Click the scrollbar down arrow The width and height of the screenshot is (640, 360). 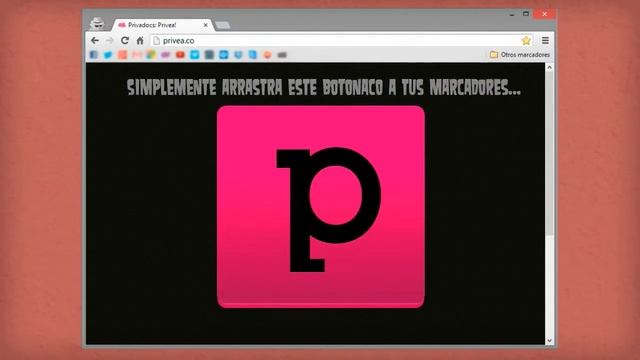click(549, 340)
